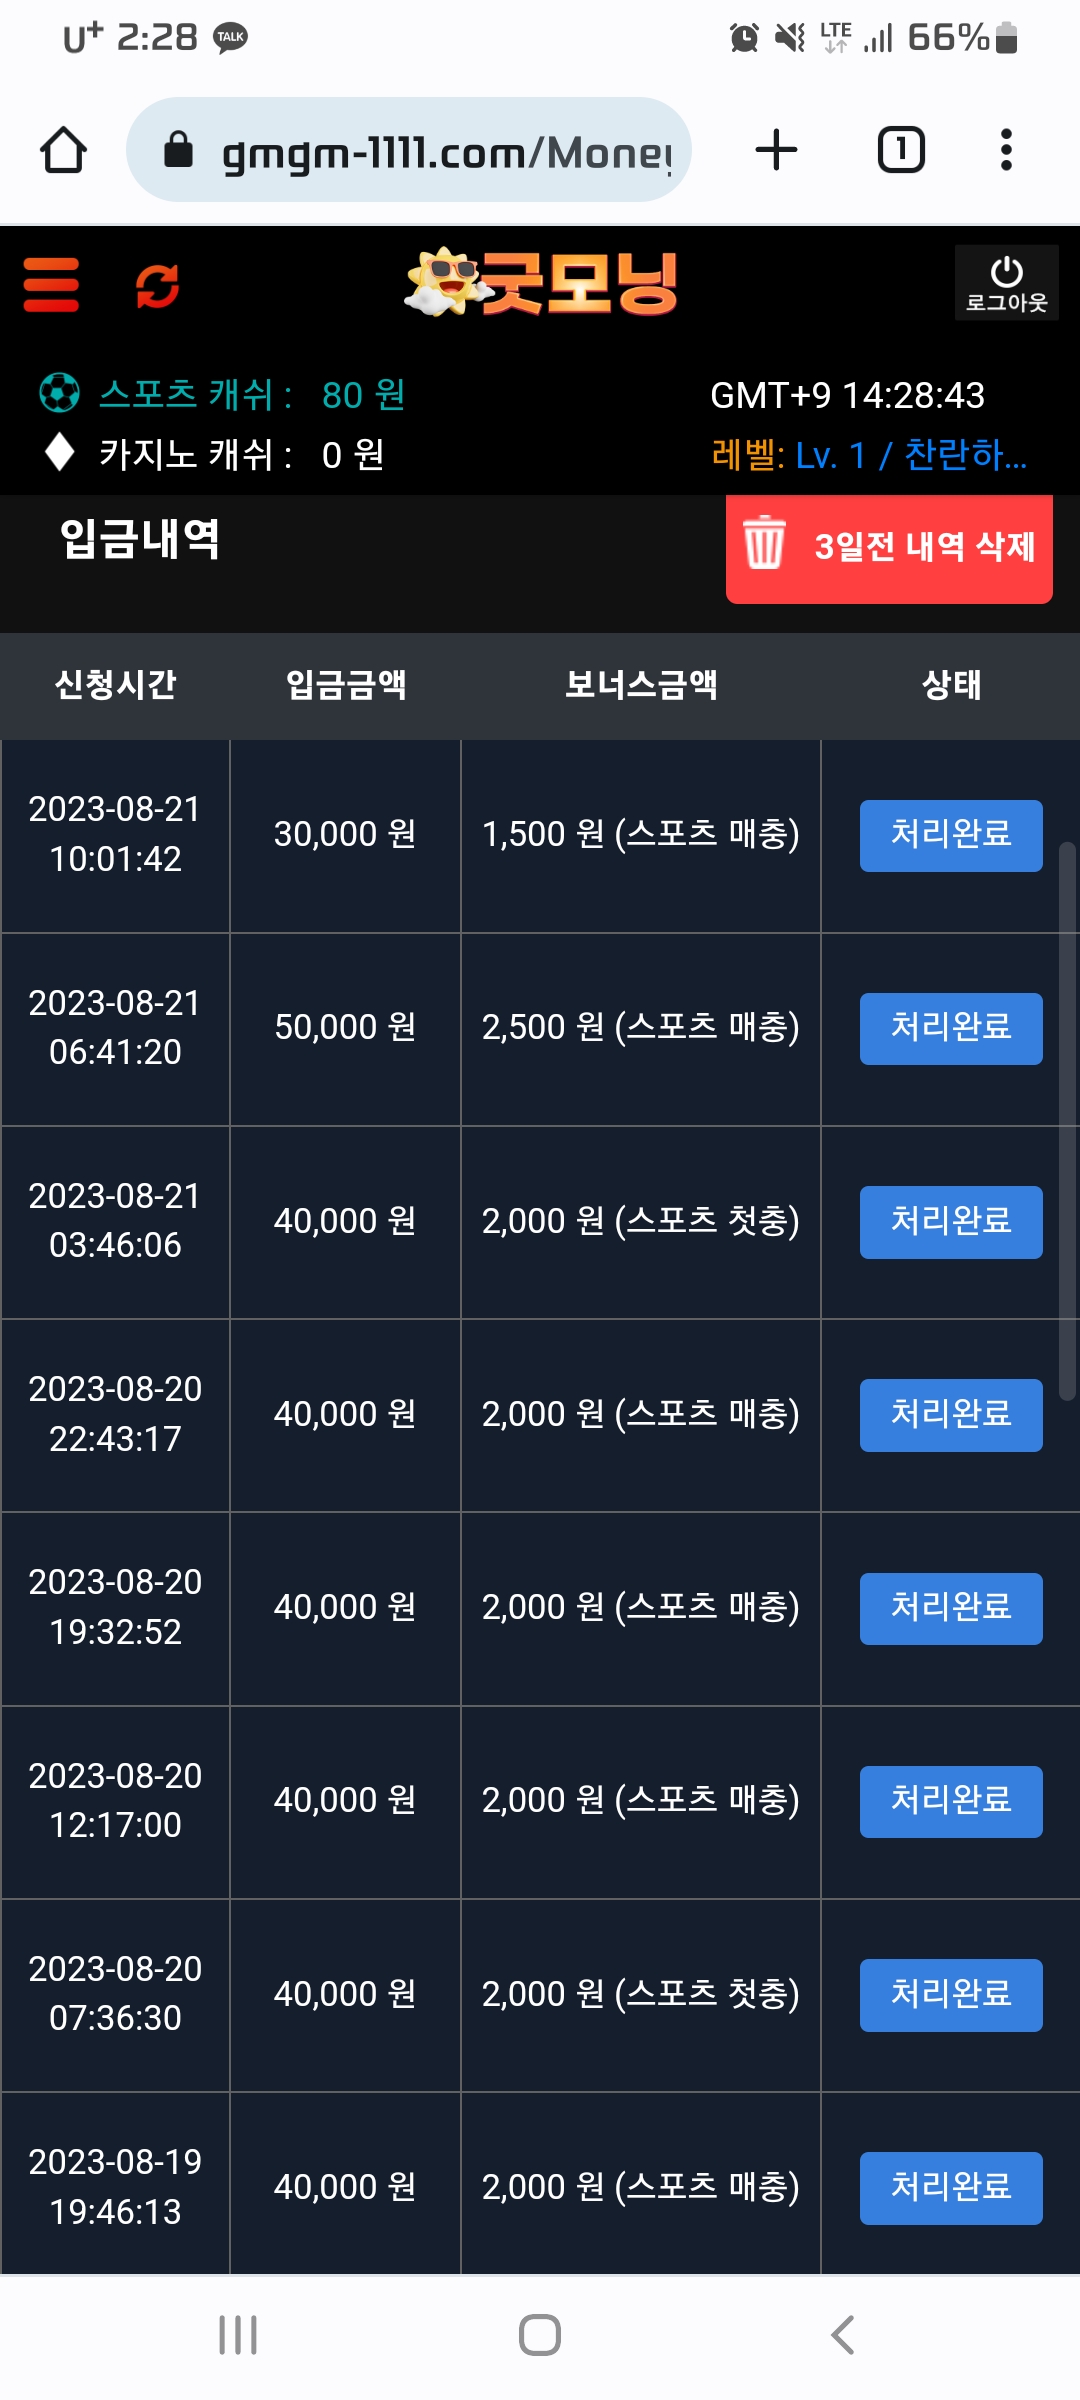Tap the red refresh icon

pos(157,286)
